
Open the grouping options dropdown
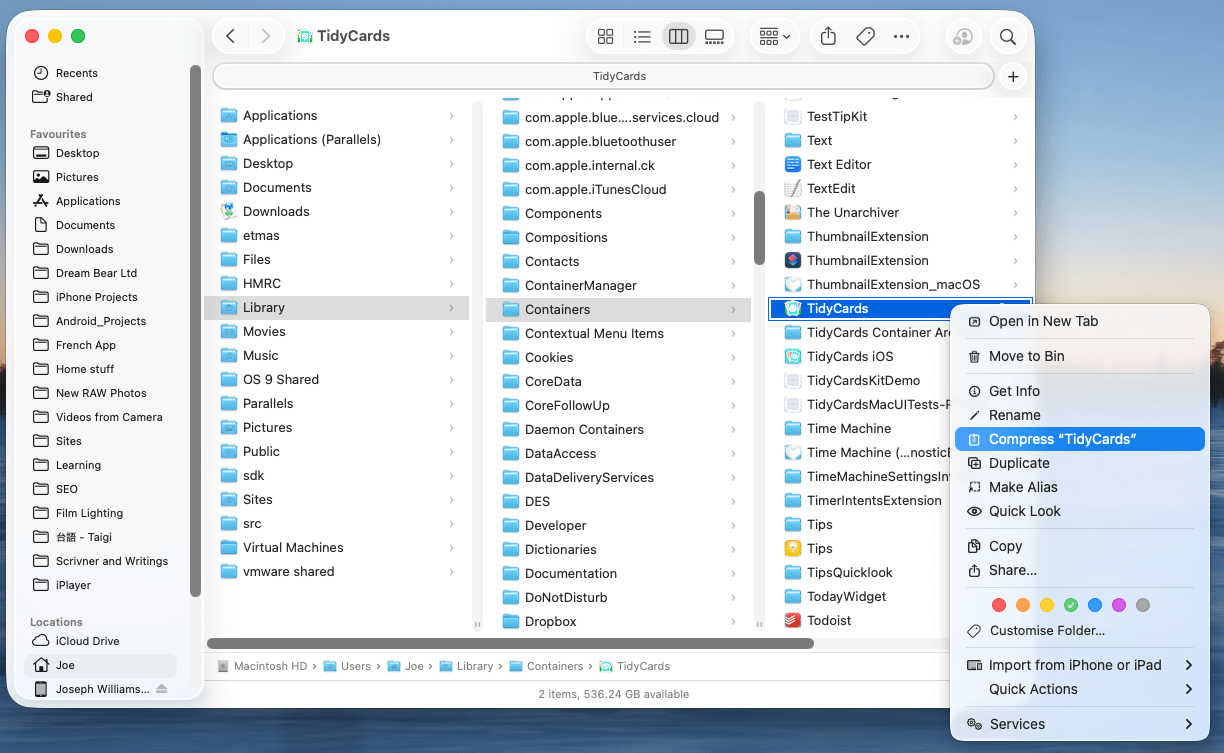pyautogui.click(x=775, y=36)
